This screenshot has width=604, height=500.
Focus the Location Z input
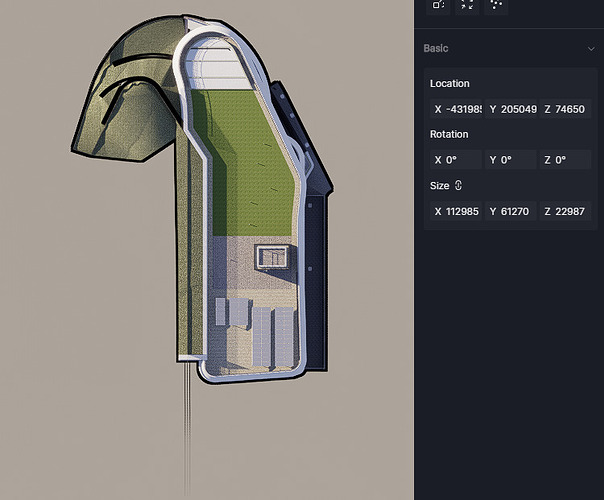(x=566, y=109)
